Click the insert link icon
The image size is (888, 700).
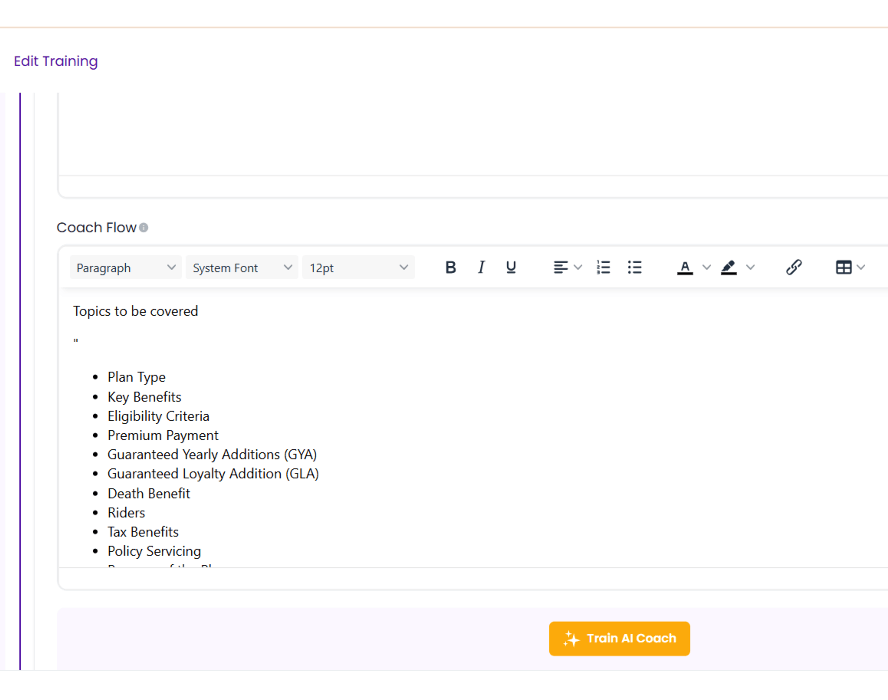(x=794, y=268)
